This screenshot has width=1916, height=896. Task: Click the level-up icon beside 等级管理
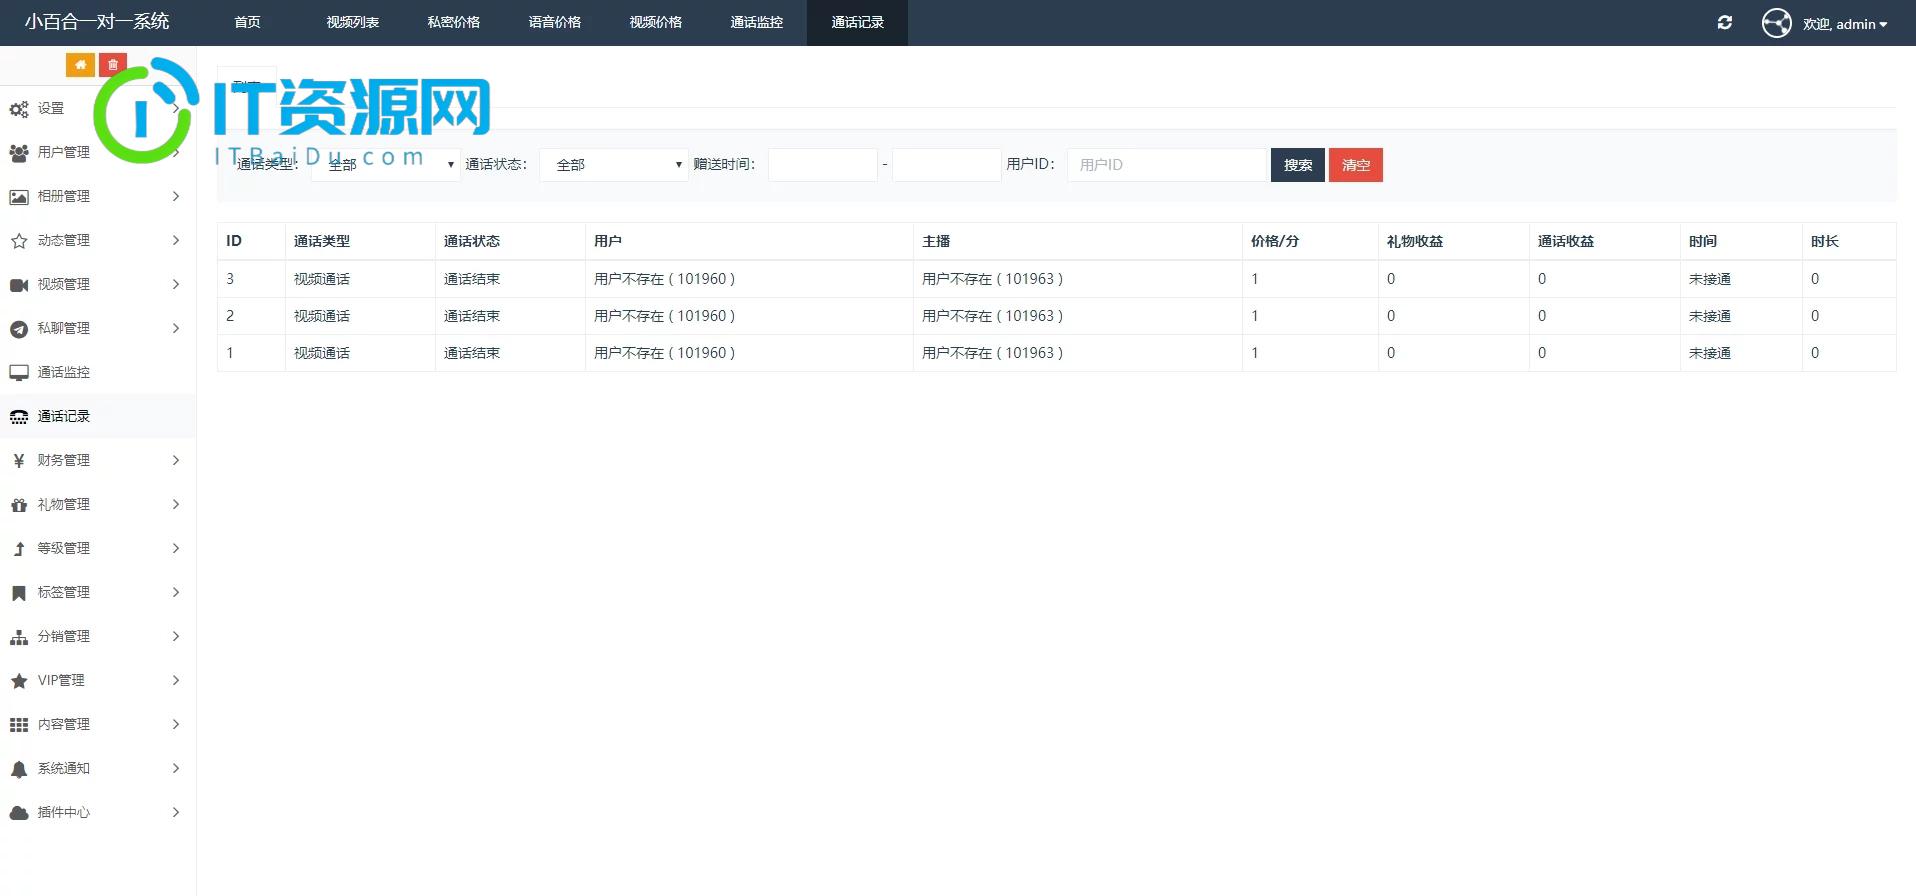(19, 549)
